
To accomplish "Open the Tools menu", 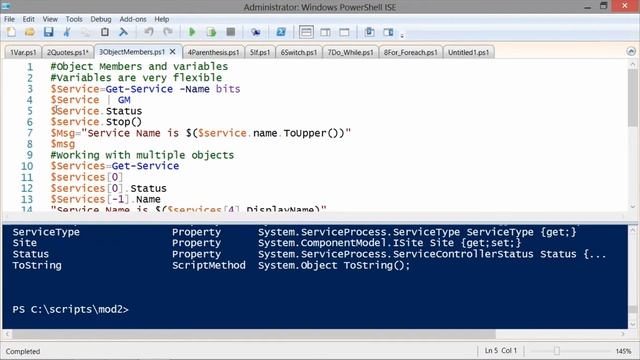I will [x=74, y=19].
